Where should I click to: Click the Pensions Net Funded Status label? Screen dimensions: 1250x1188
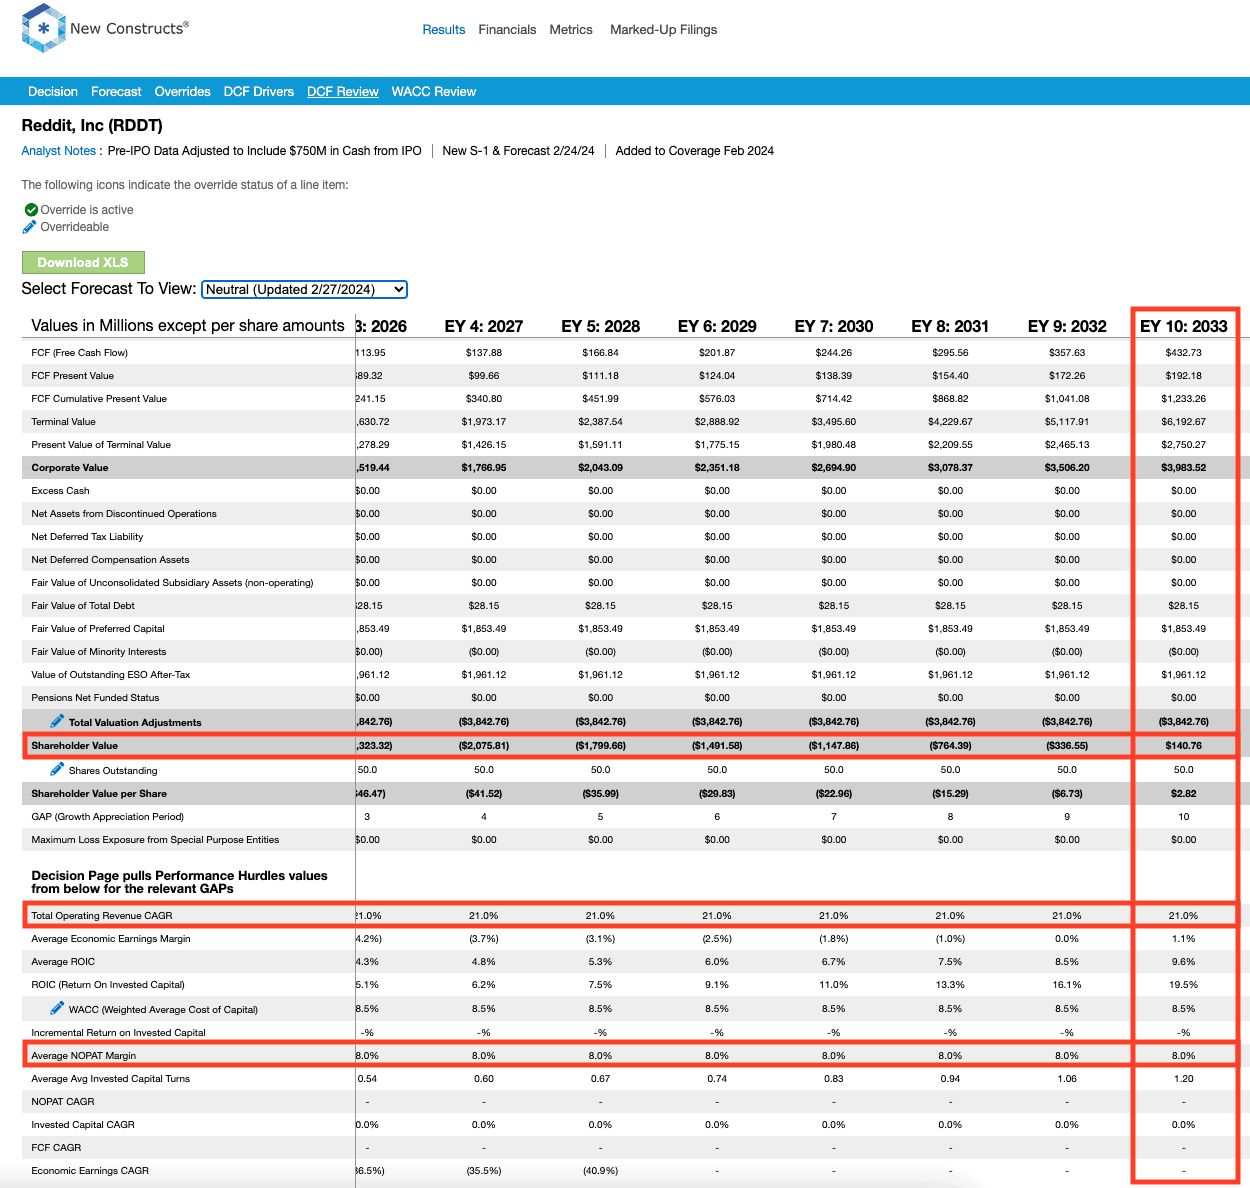(x=95, y=698)
